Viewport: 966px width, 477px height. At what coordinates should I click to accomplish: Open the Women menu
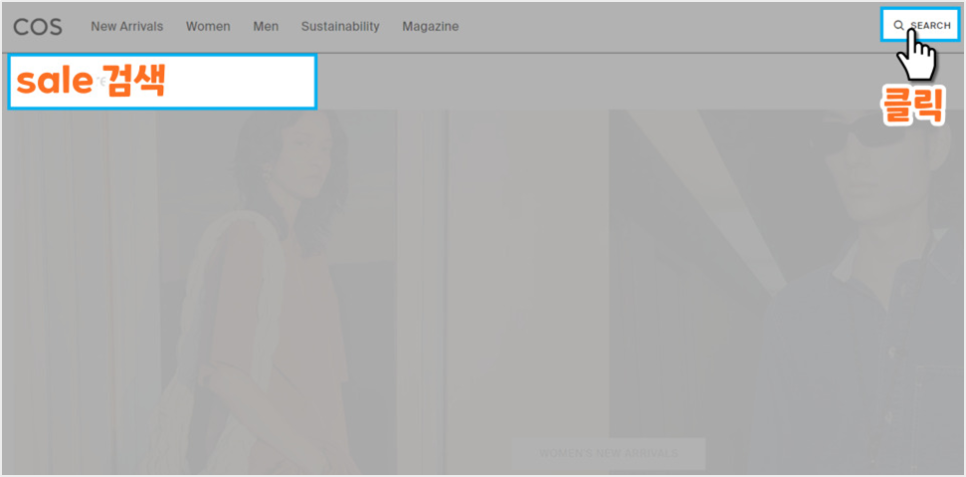tap(208, 26)
